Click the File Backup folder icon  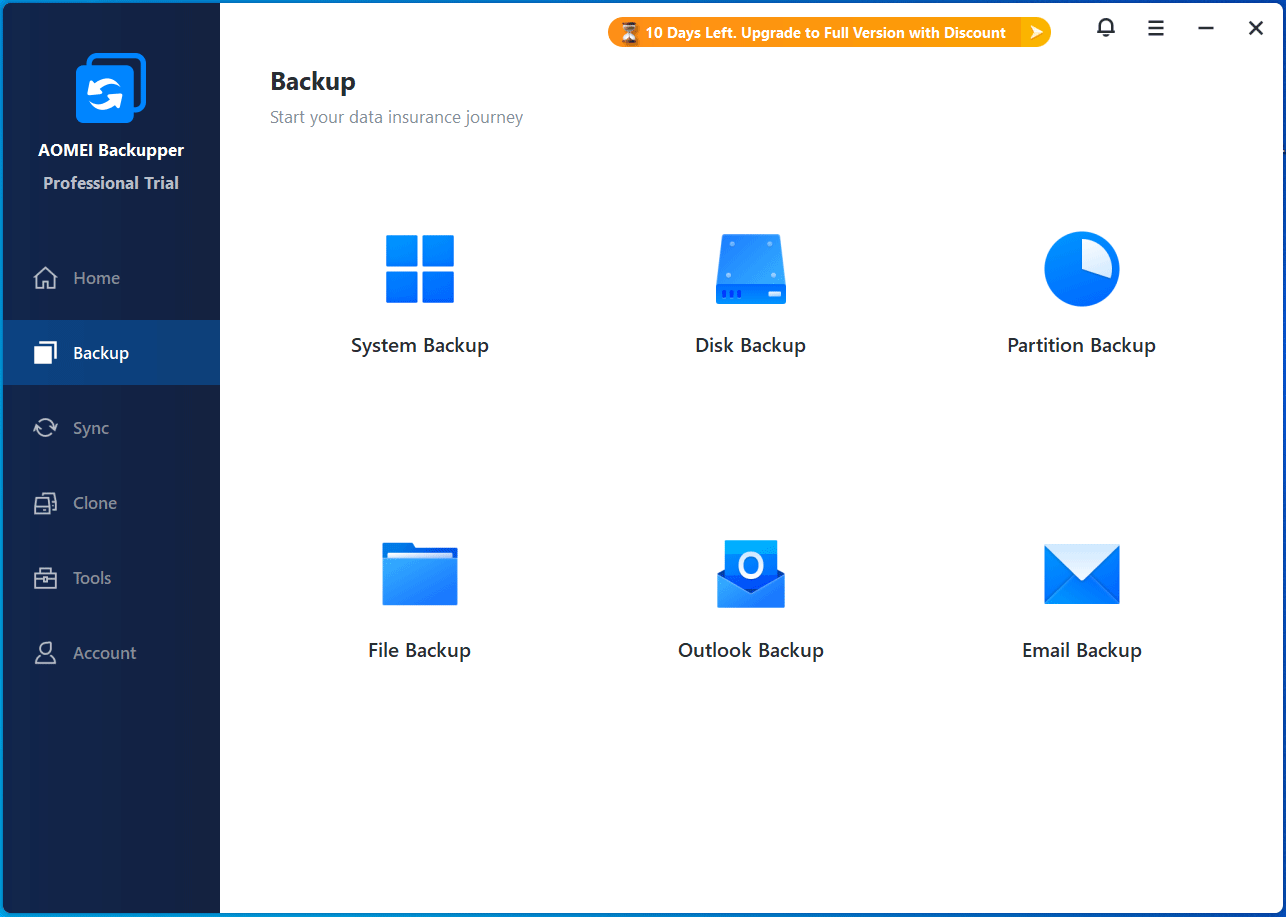coord(420,574)
